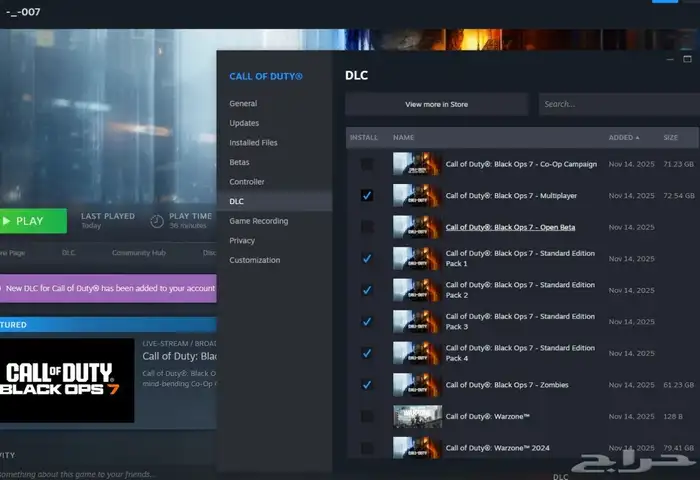Click the Black Ops 7 Multiplayer name

click(511, 196)
